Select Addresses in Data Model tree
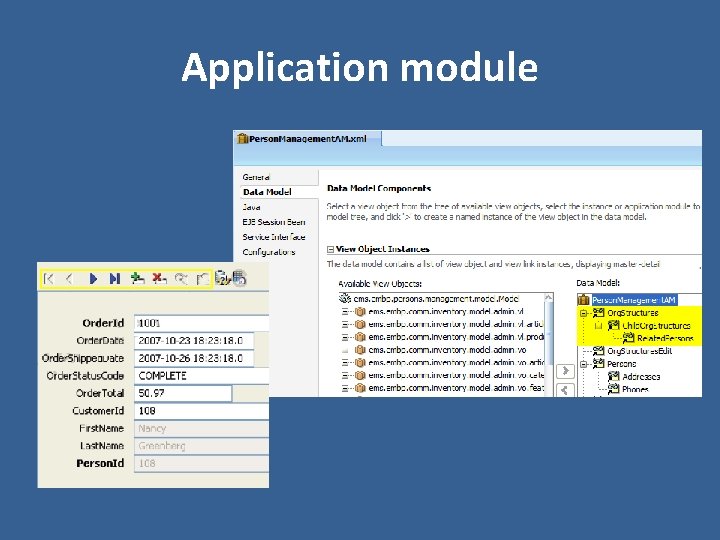 pyautogui.click(x=641, y=377)
